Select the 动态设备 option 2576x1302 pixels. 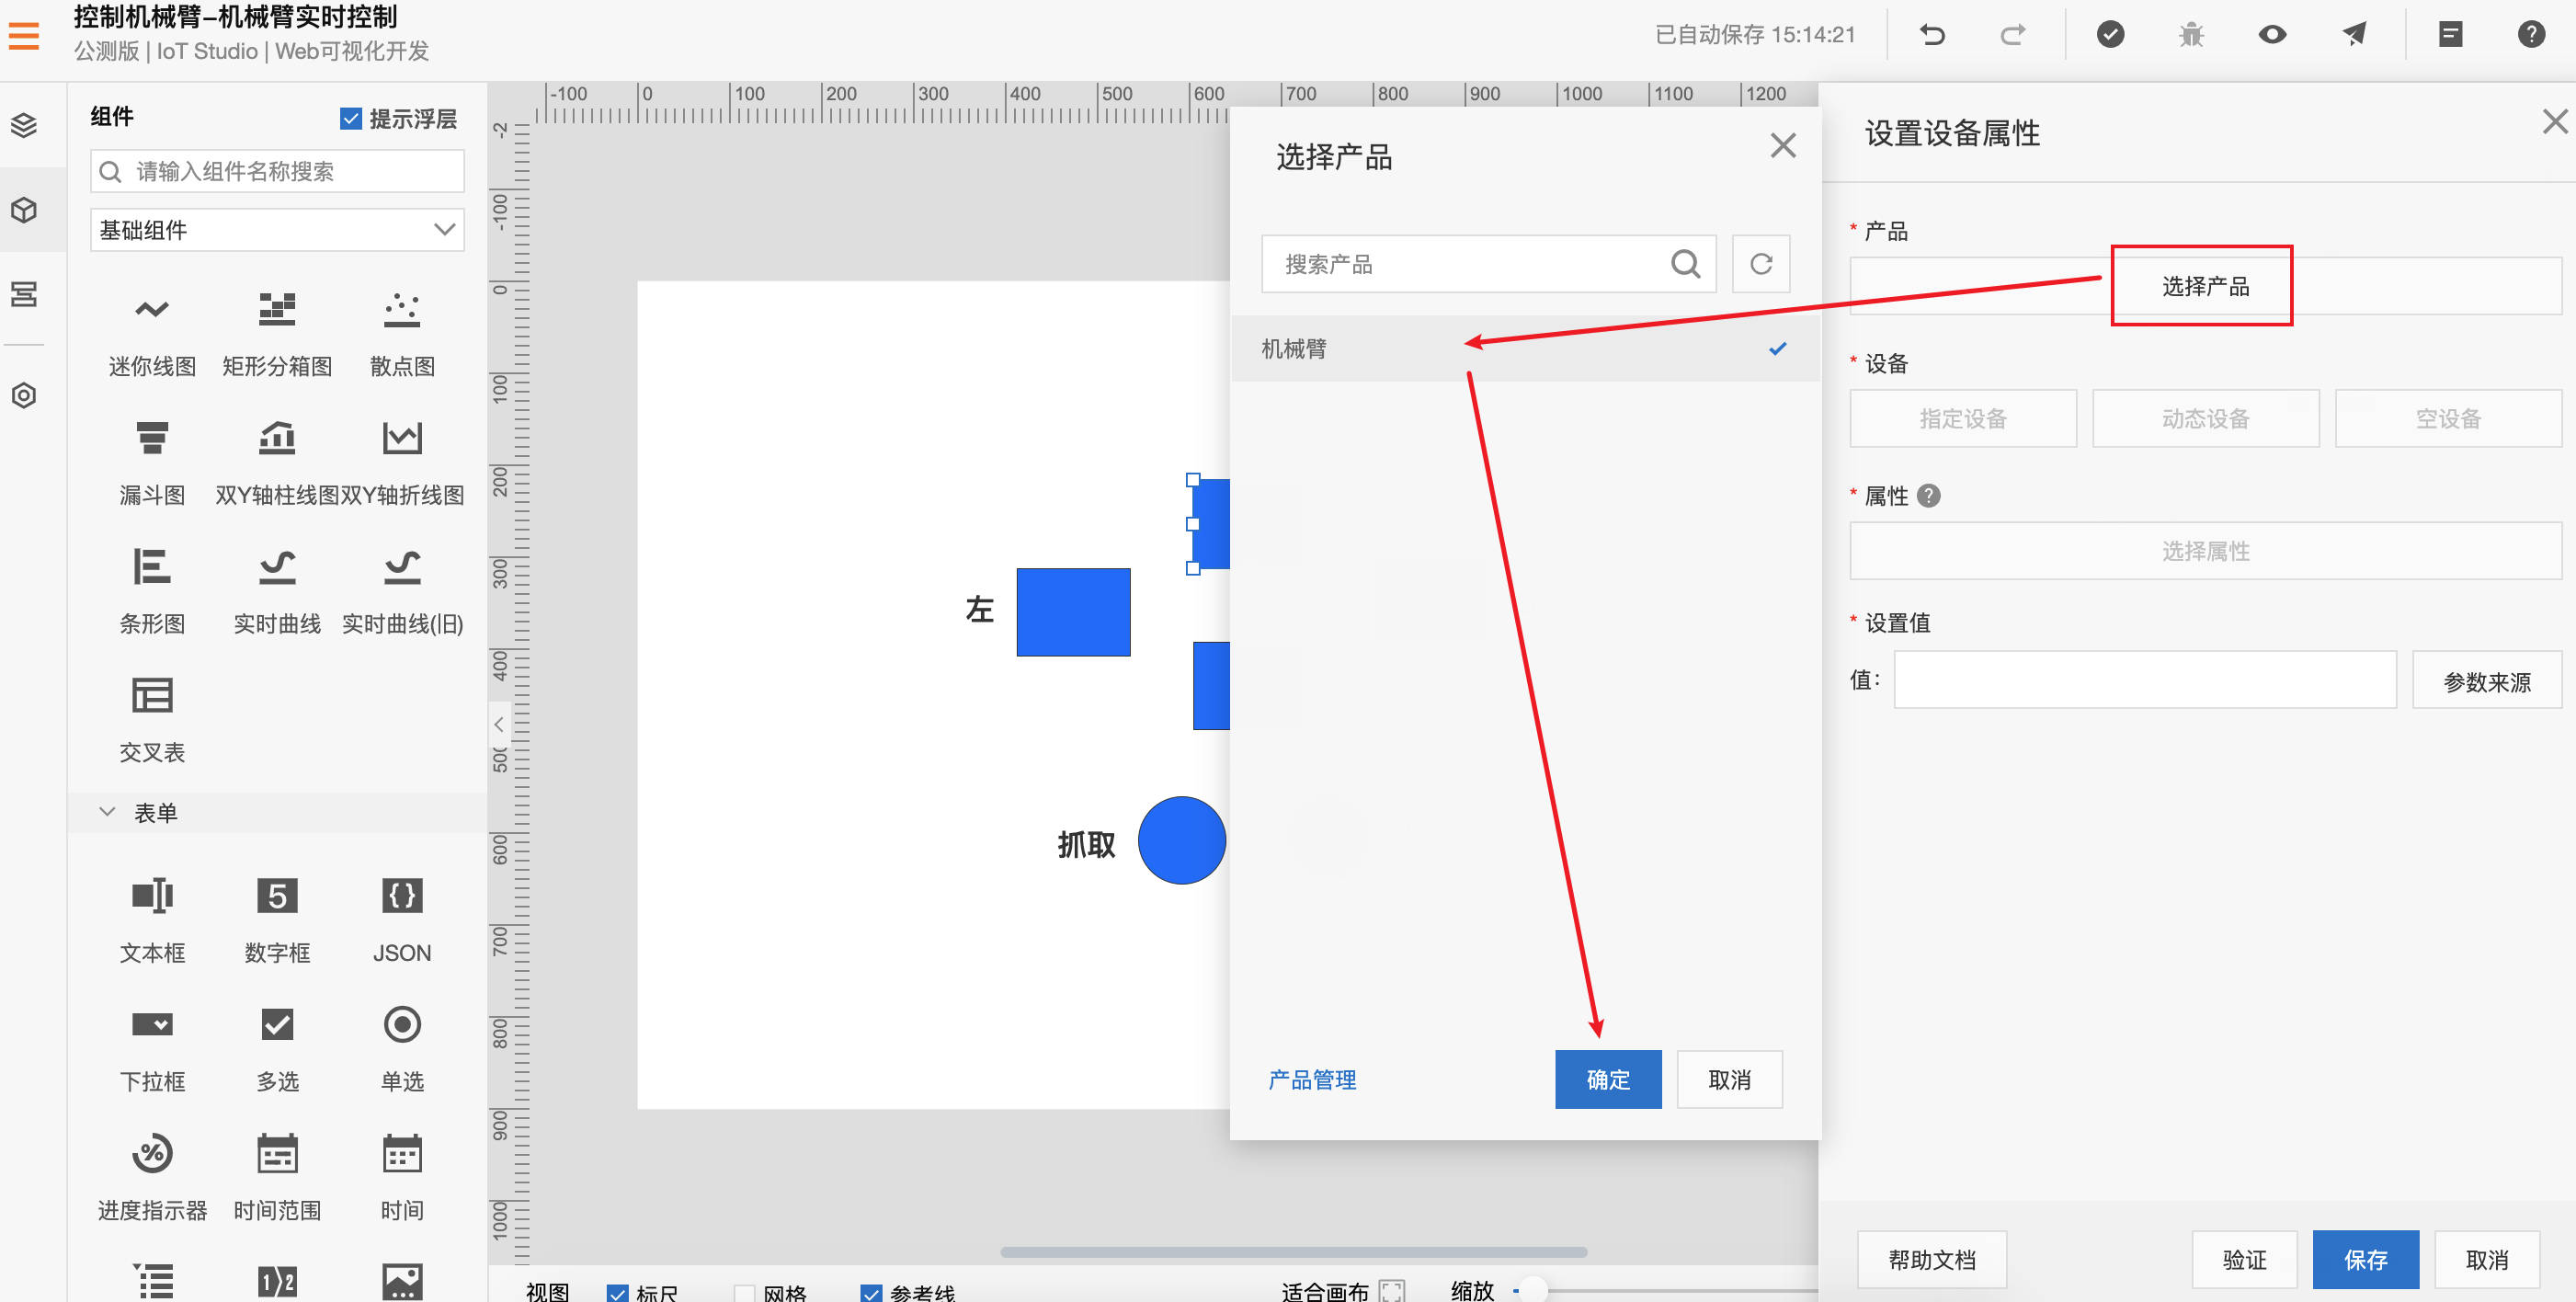click(2205, 419)
